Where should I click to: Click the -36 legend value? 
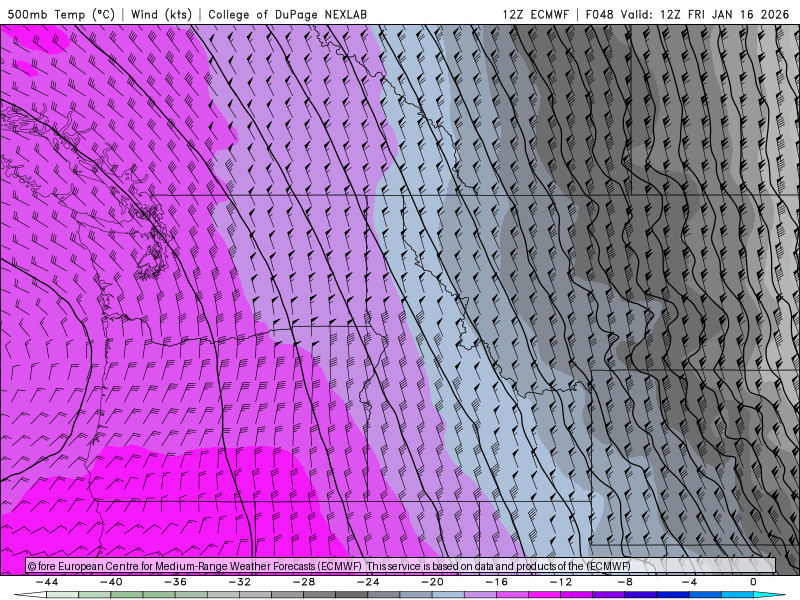point(175,582)
